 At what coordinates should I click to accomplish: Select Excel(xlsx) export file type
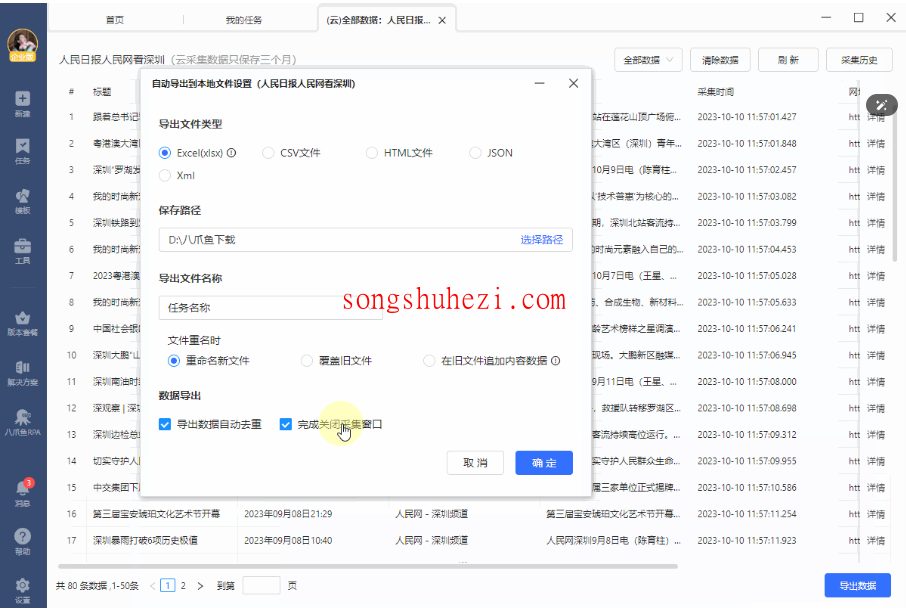[x=165, y=153]
